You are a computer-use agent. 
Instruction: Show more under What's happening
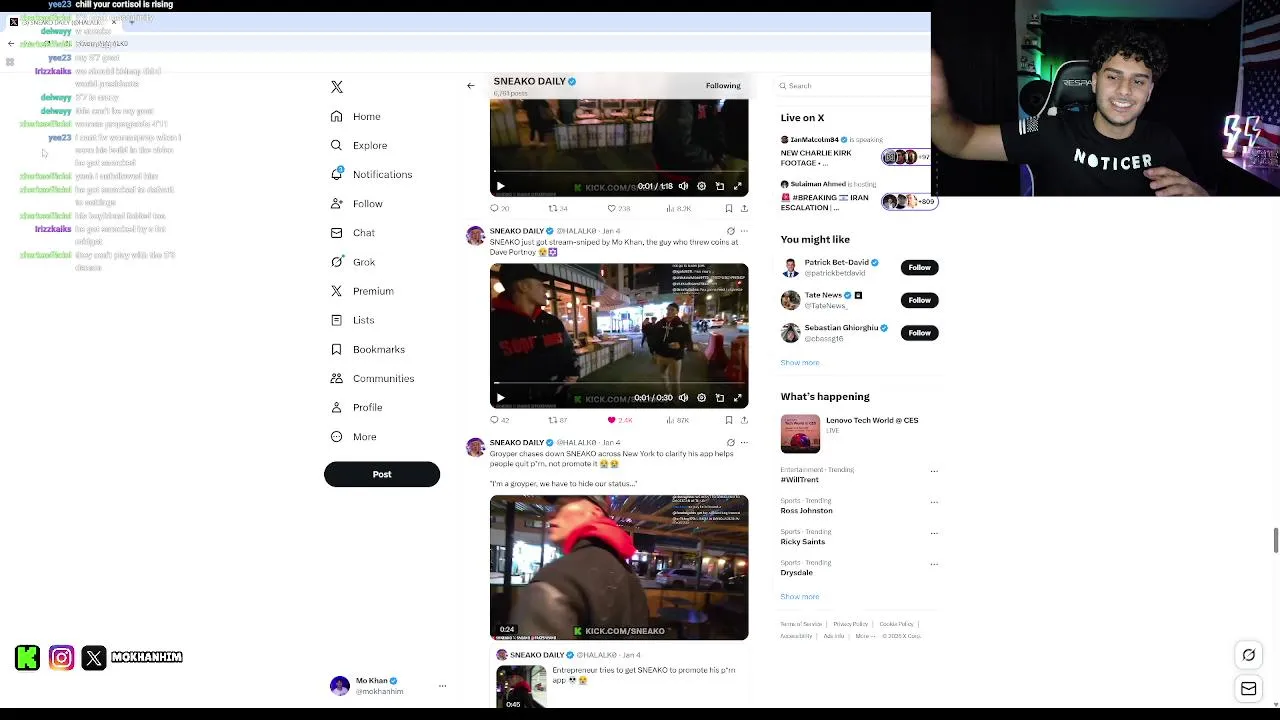coord(799,597)
